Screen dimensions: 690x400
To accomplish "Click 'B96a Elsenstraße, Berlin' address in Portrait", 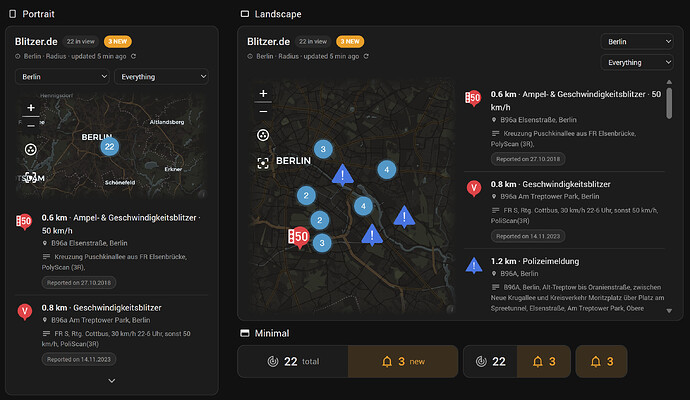I will pyautogui.click(x=89, y=243).
